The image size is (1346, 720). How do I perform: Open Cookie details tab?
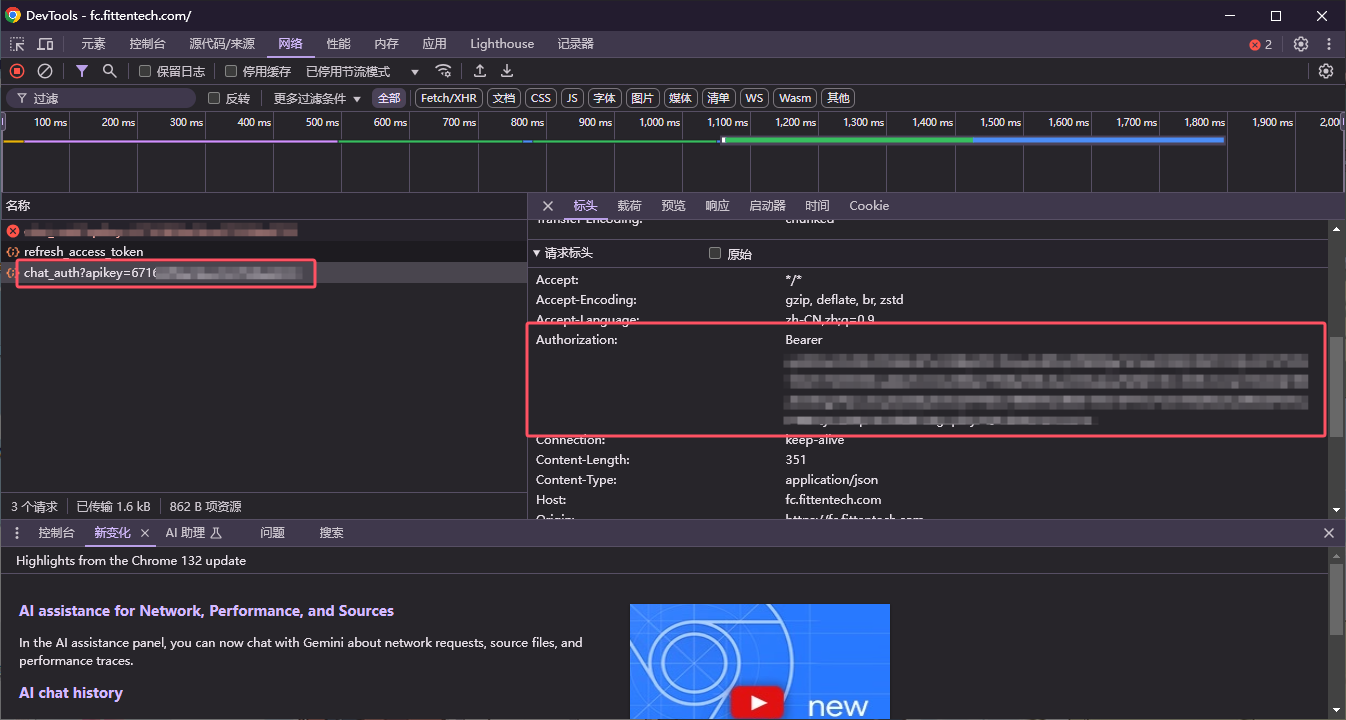(869, 206)
